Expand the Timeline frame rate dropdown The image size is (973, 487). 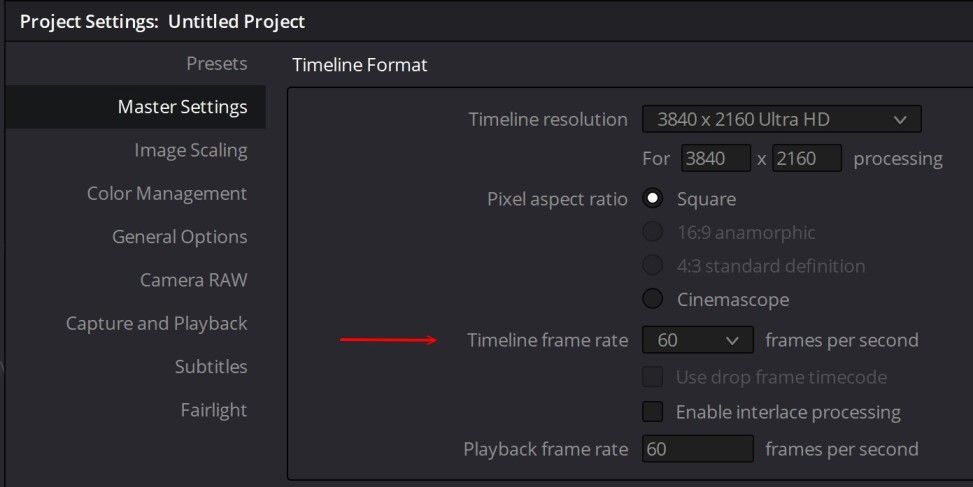(697, 341)
